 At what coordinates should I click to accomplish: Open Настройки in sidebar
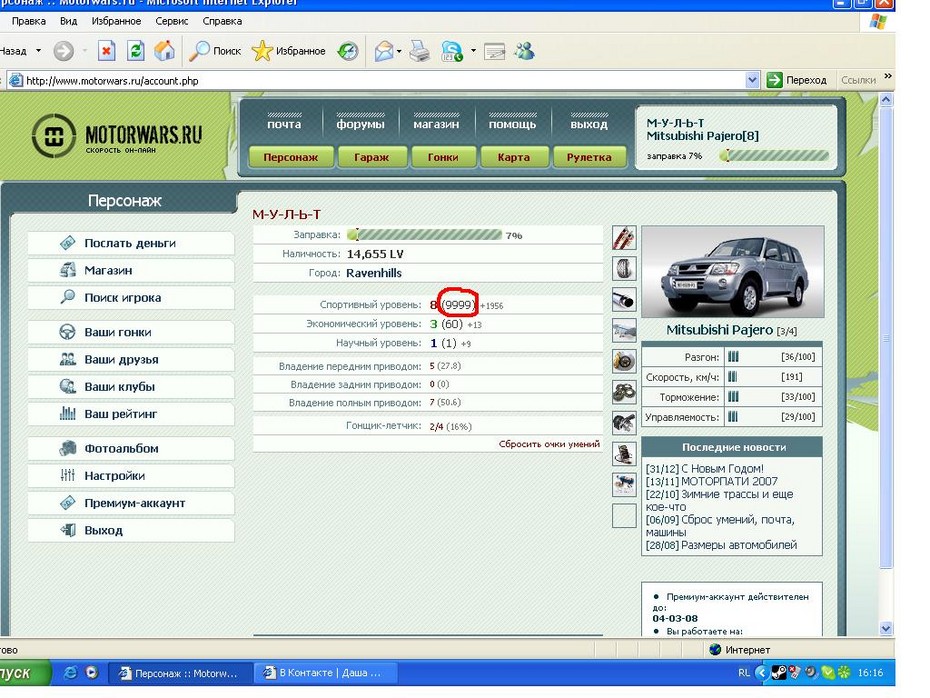(x=130, y=476)
